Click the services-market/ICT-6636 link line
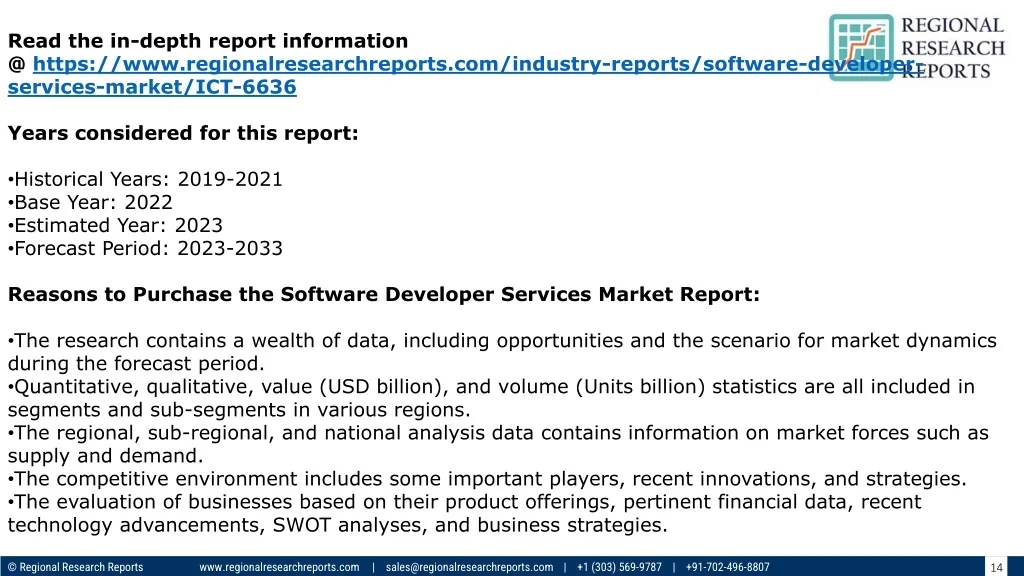This screenshot has height=576, width=1024. point(152,87)
